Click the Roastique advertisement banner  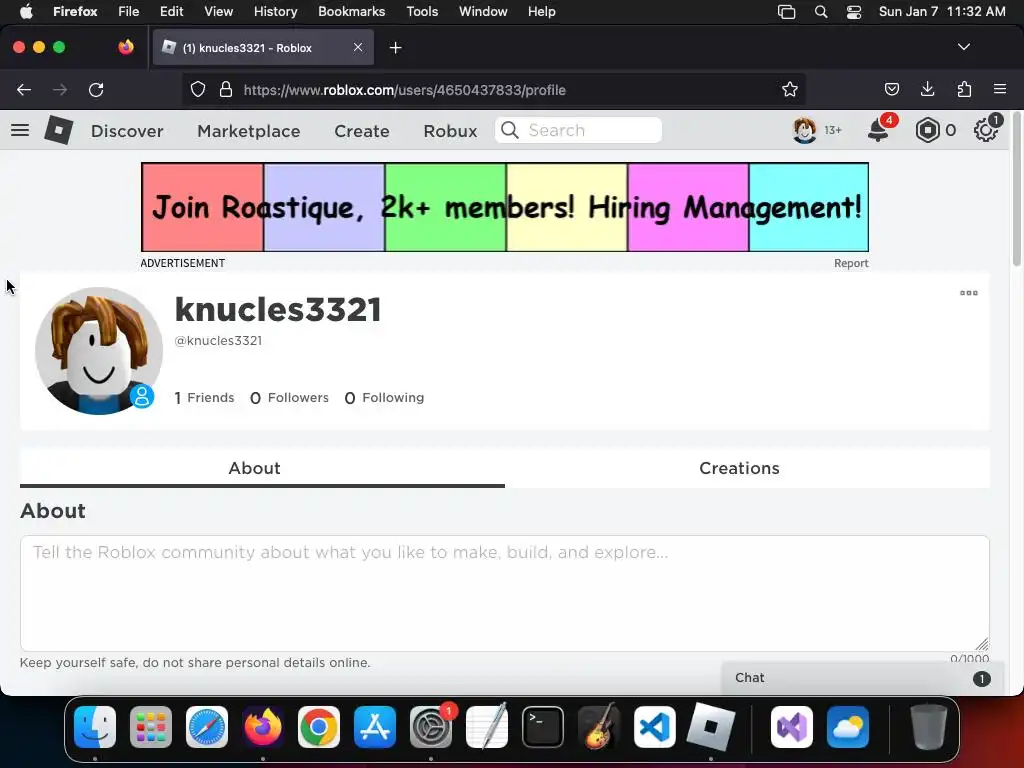pos(505,207)
